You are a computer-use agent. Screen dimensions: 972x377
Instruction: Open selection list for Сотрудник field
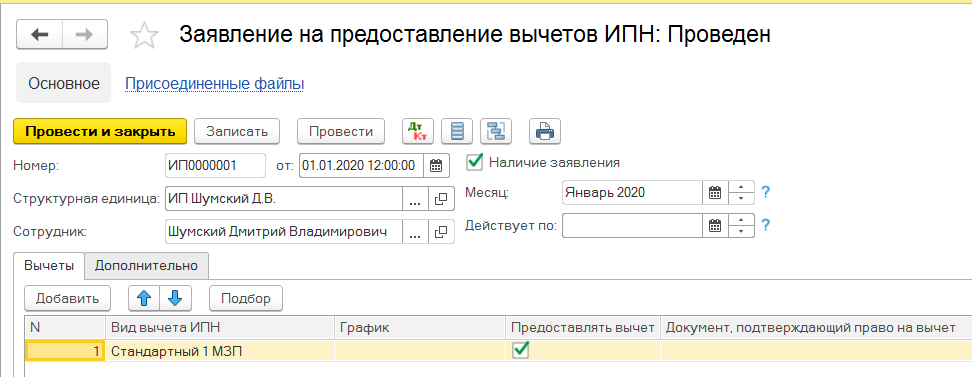(x=415, y=233)
